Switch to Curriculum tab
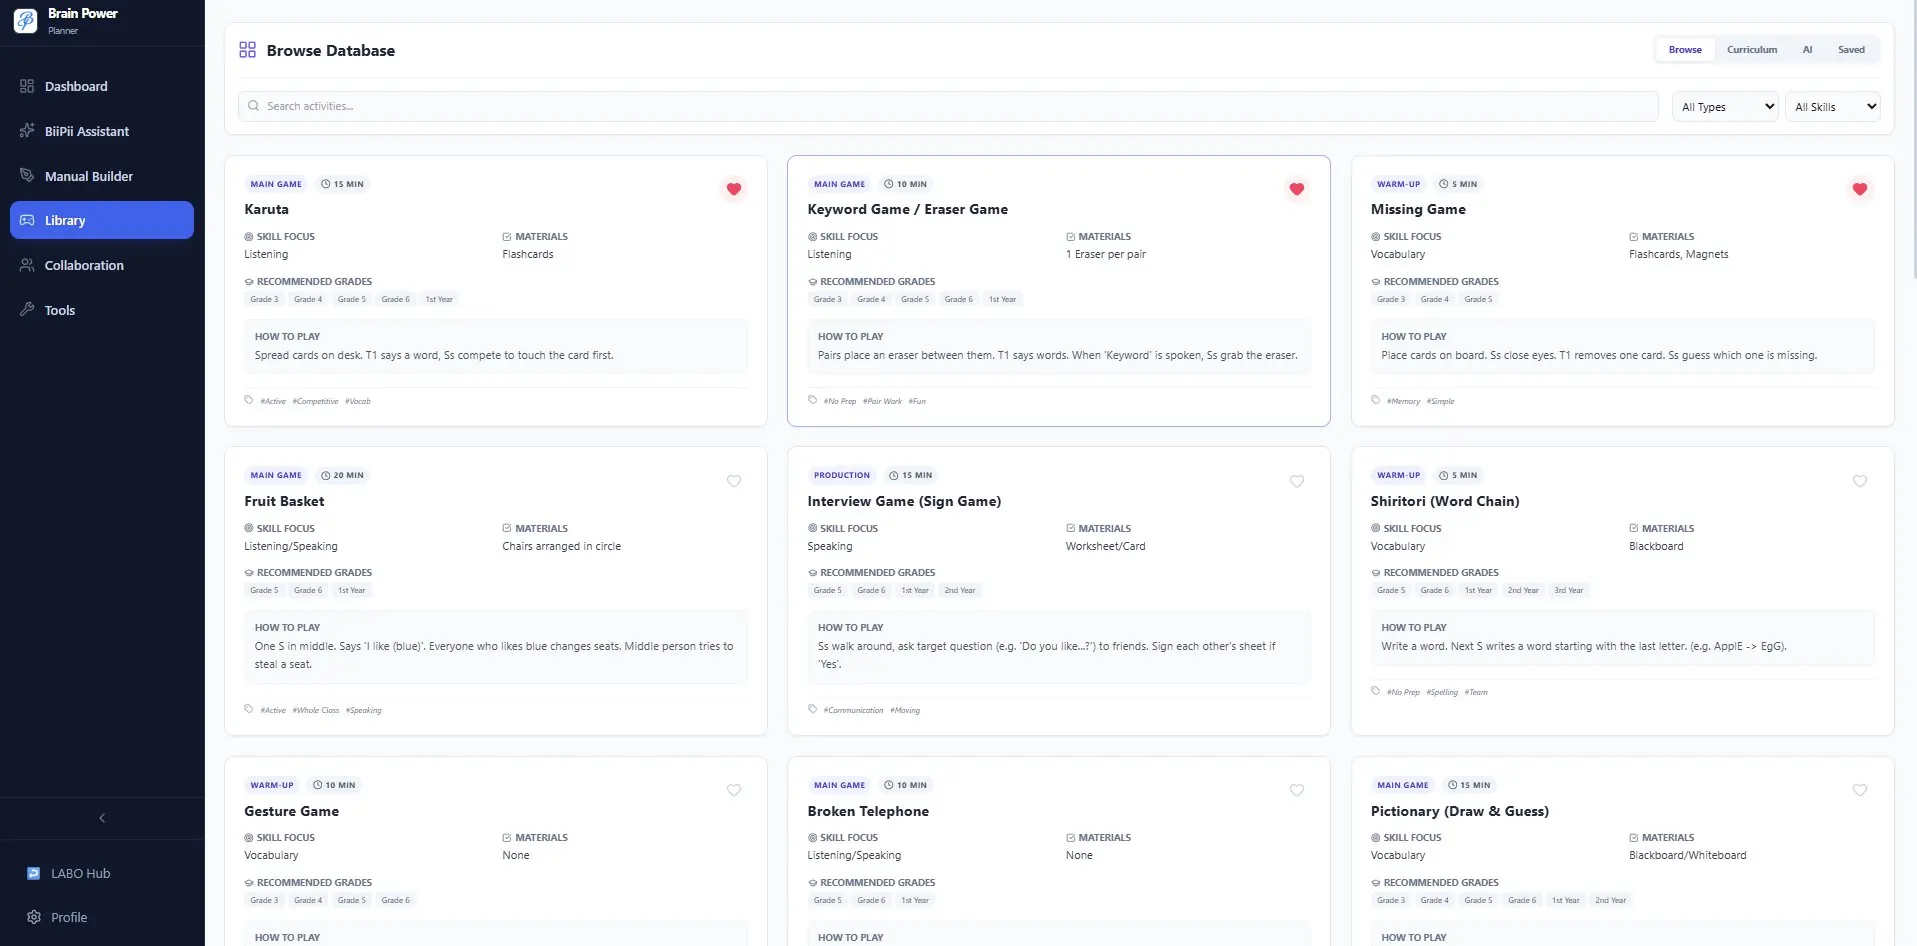The image size is (1917, 946). [x=1752, y=50]
